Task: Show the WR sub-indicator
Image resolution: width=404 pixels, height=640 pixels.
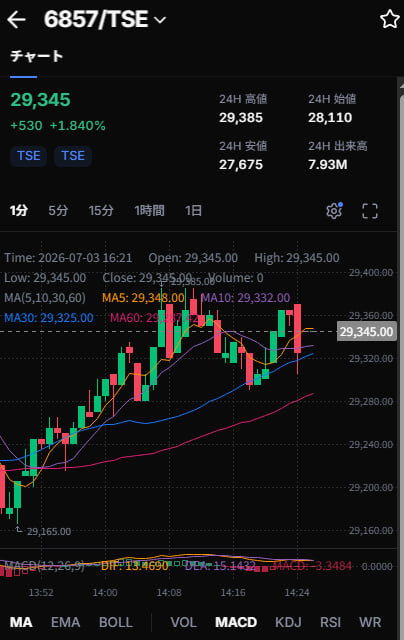Action: [370, 622]
